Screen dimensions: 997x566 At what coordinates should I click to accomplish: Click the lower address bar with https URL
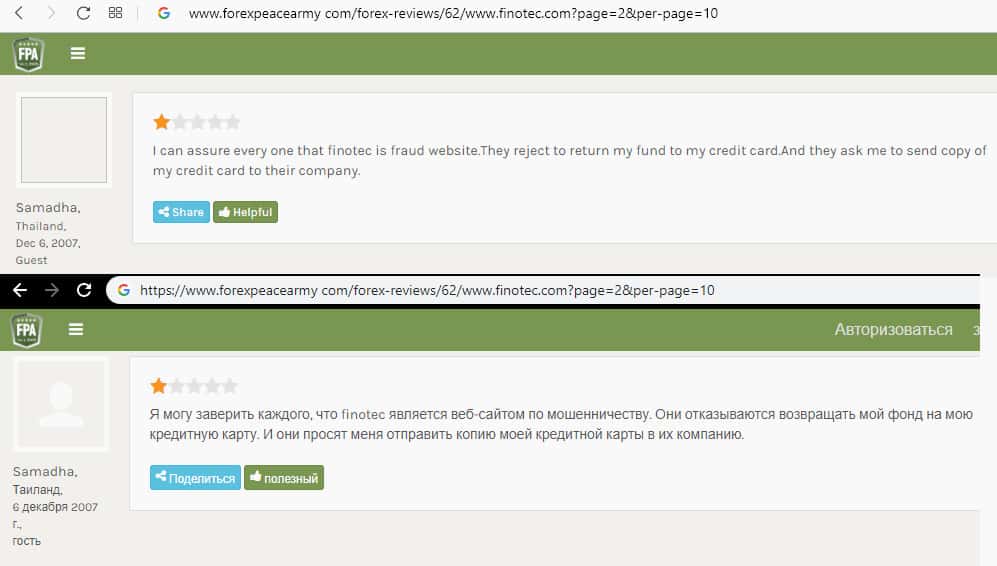tap(544, 291)
